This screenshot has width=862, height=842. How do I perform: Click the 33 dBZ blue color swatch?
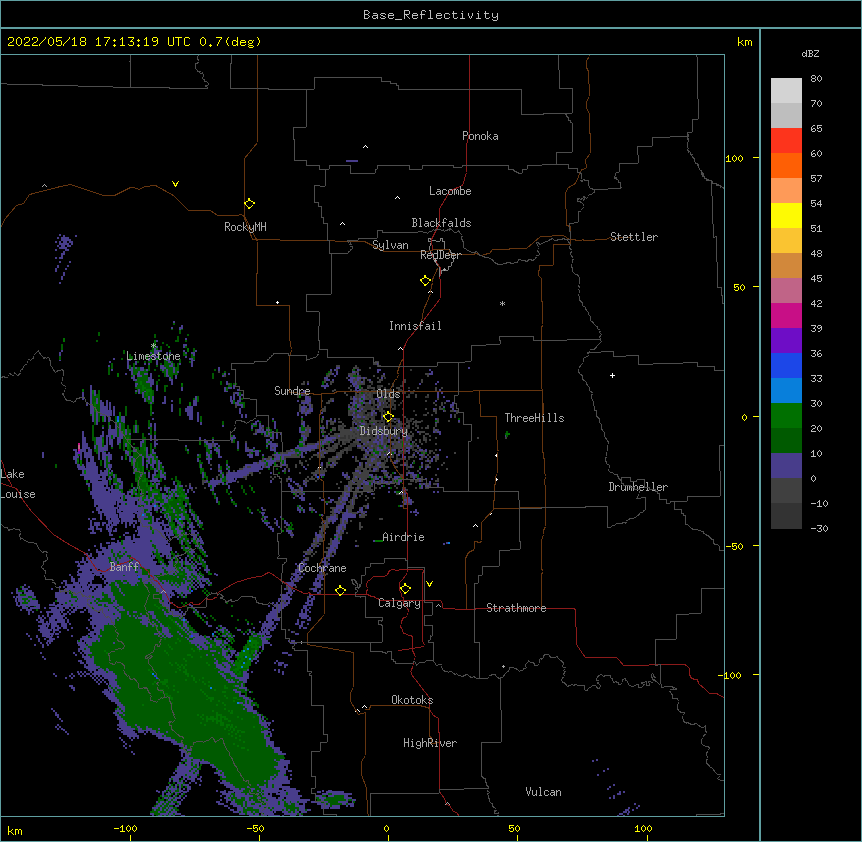click(786, 390)
